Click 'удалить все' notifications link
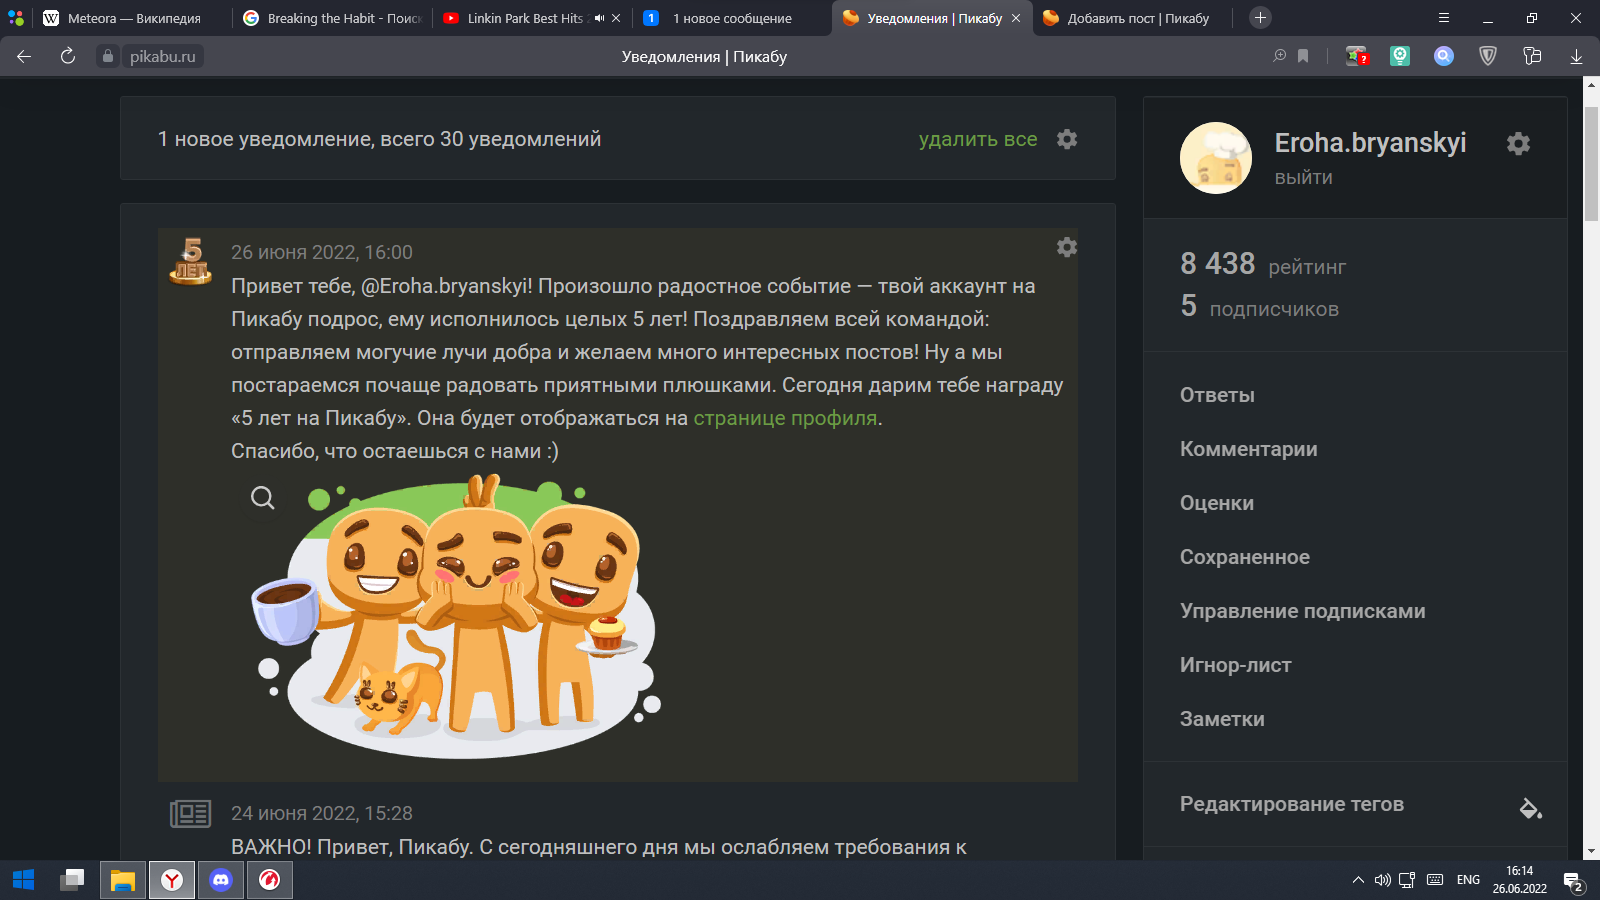This screenshot has width=1600, height=900. click(x=978, y=139)
